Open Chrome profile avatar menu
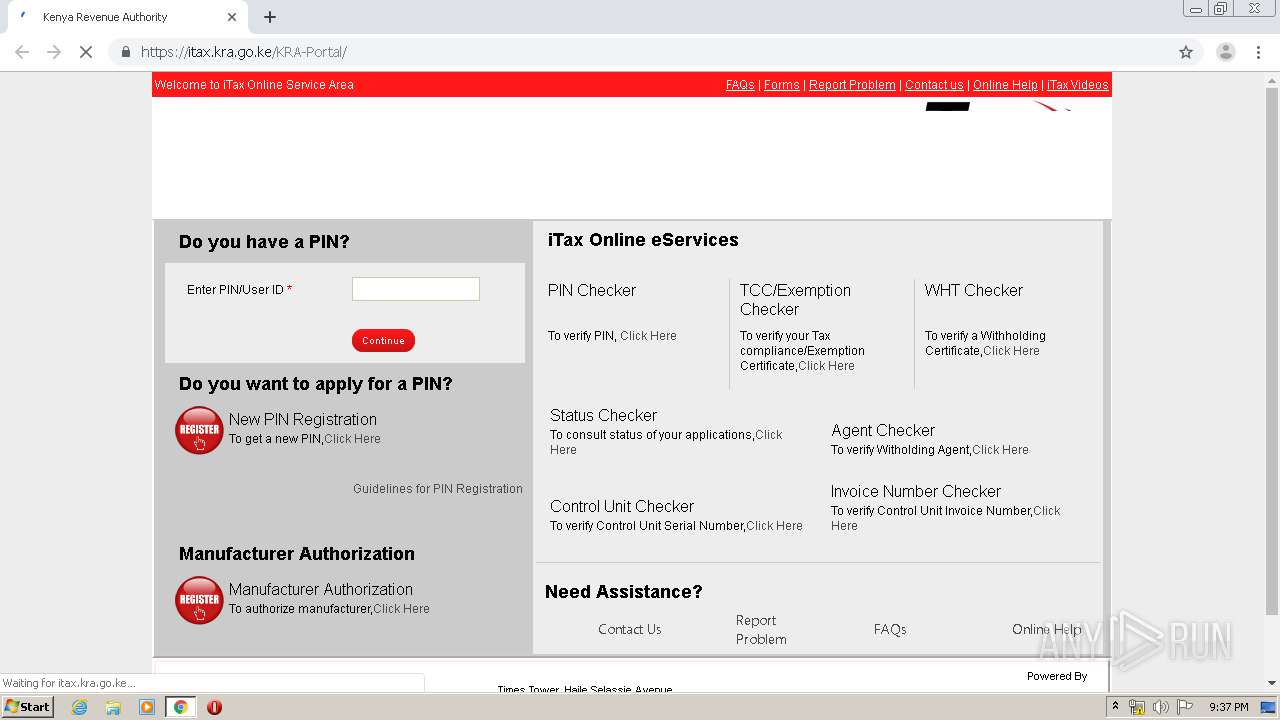The height and width of the screenshot is (720, 1280). 1225,52
